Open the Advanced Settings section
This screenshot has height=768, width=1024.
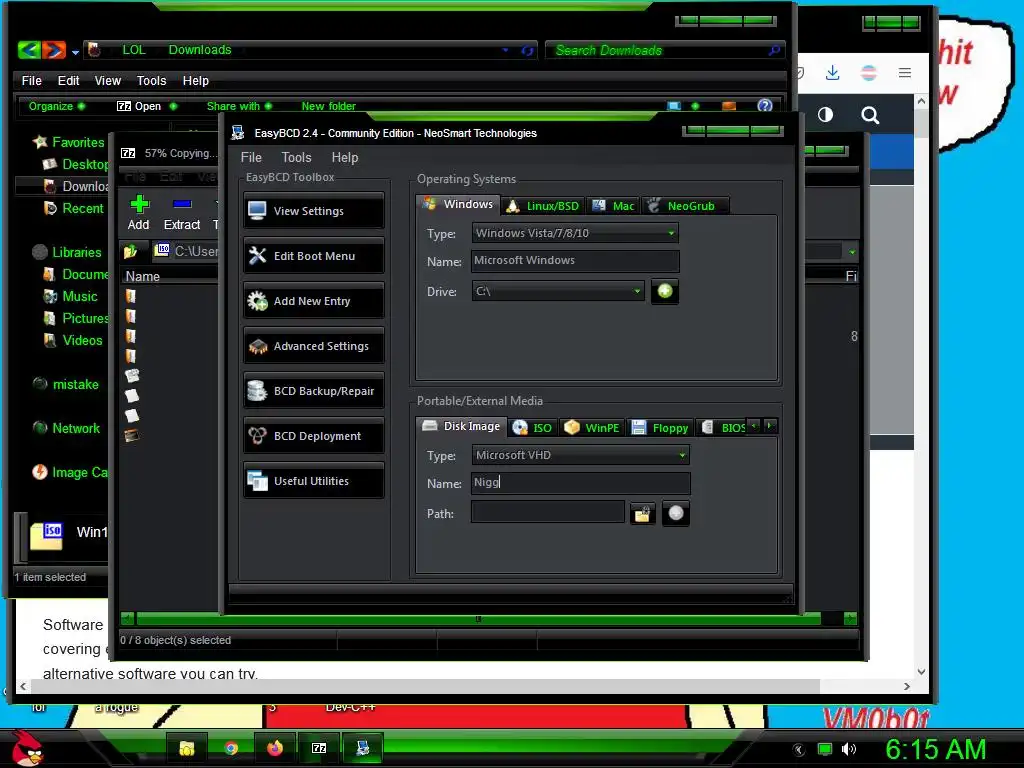pyautogui.click(x=313, y=346)
